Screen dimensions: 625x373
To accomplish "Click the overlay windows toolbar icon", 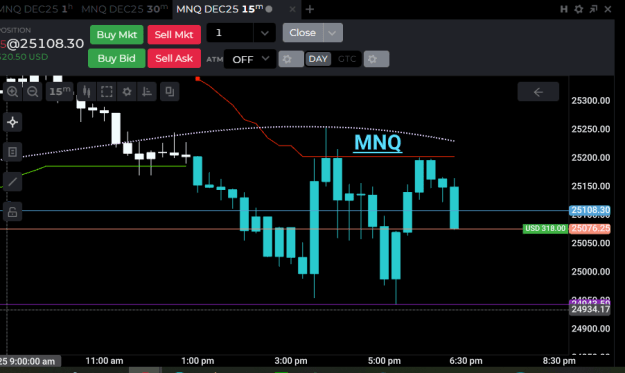I will (169, 92).
